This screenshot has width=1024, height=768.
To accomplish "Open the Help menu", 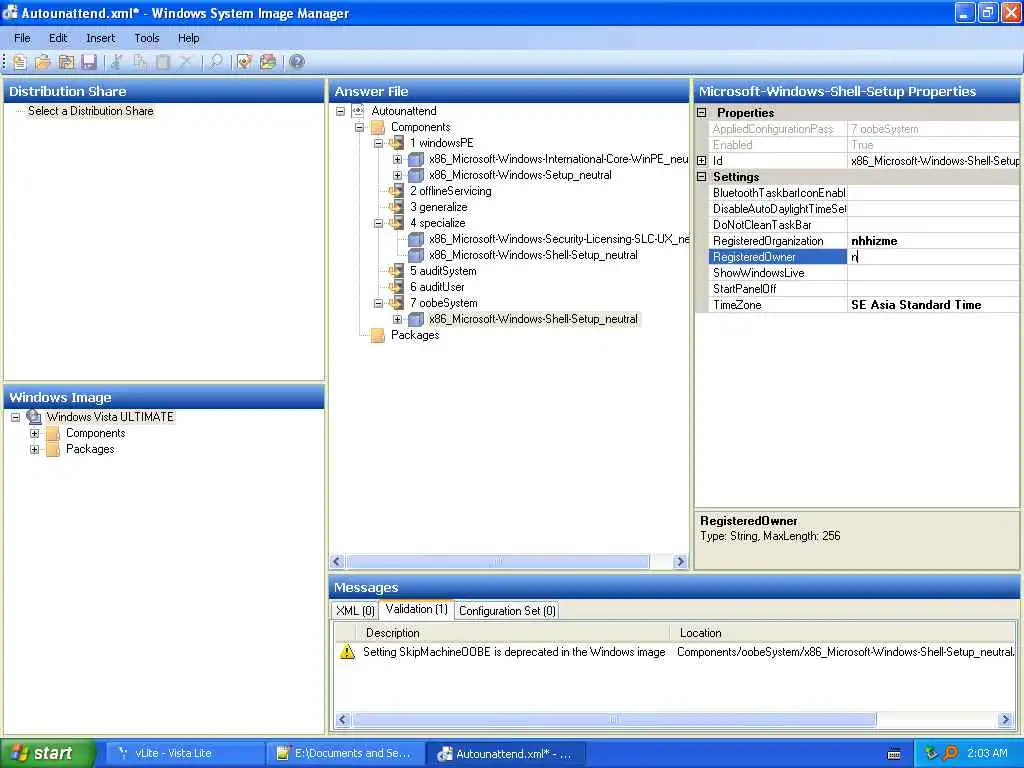I will point(189,38).
